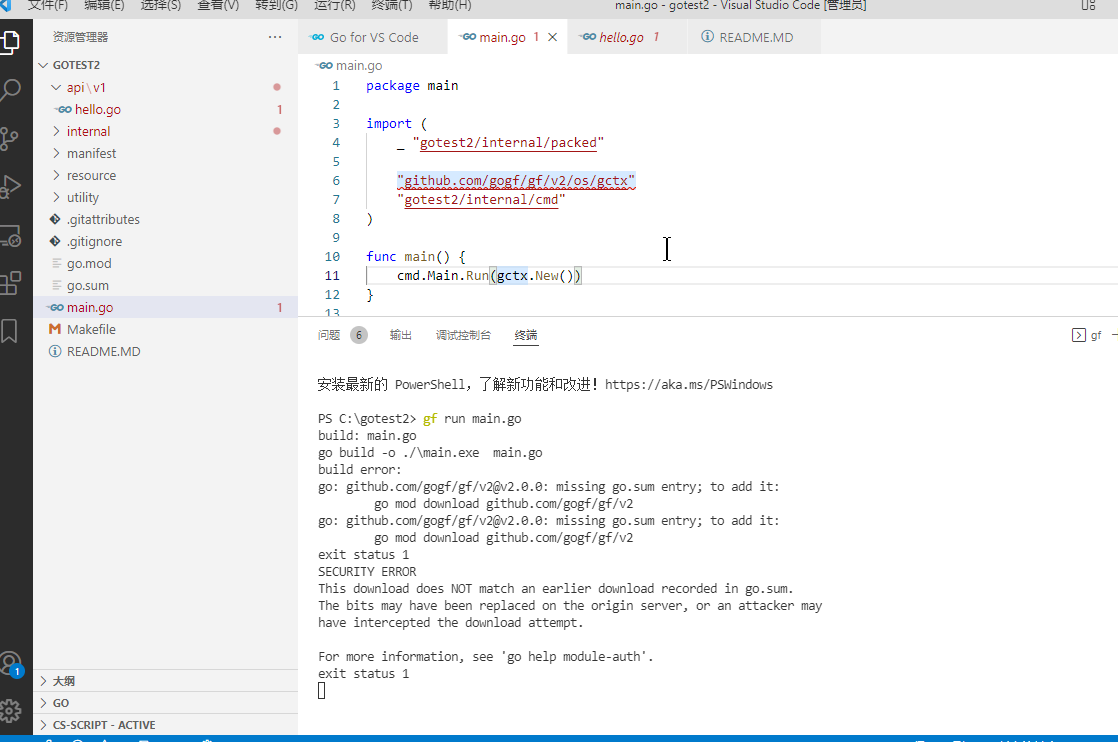Open the Source Control view
Image resolution: width=1118 pixels, height=742 pixels.
(x=14, y=138)
